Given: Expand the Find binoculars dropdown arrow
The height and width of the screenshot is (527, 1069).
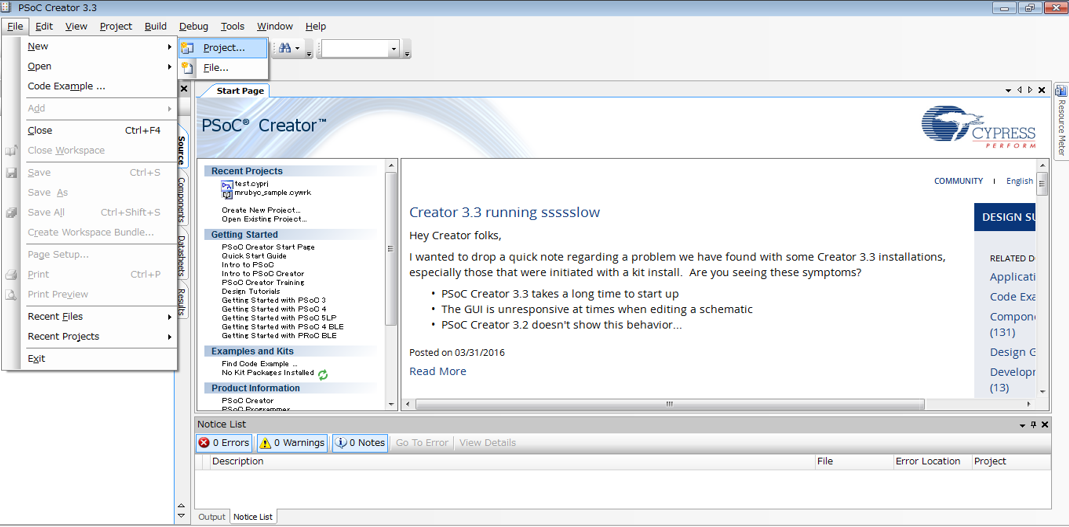Looking at the screenshot, I should tap(297, 49).
